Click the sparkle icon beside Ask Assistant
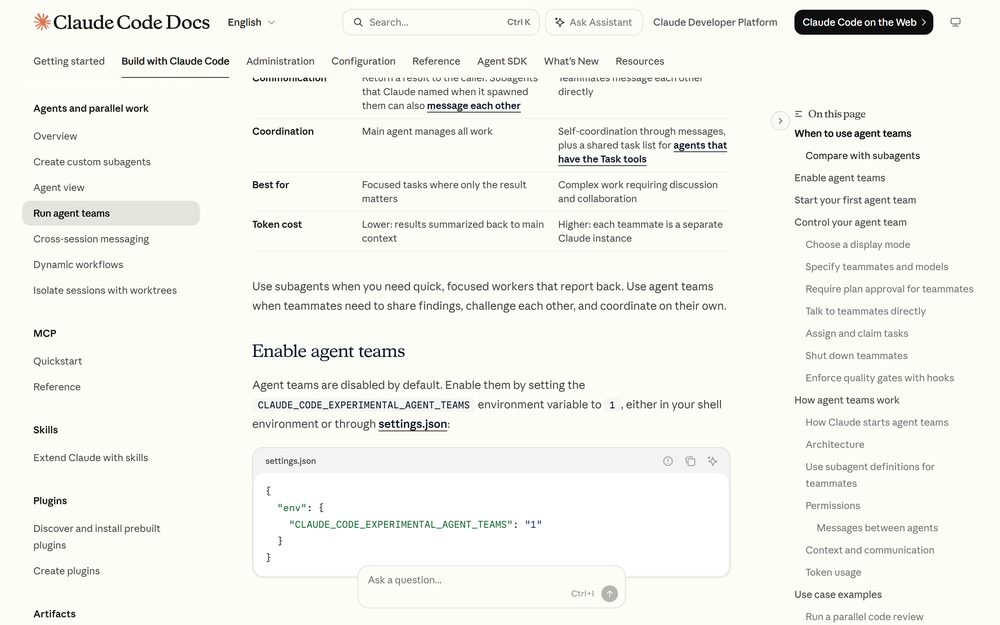The width and height of the screenshot is (1000, 625). click(x=559, y=22)
